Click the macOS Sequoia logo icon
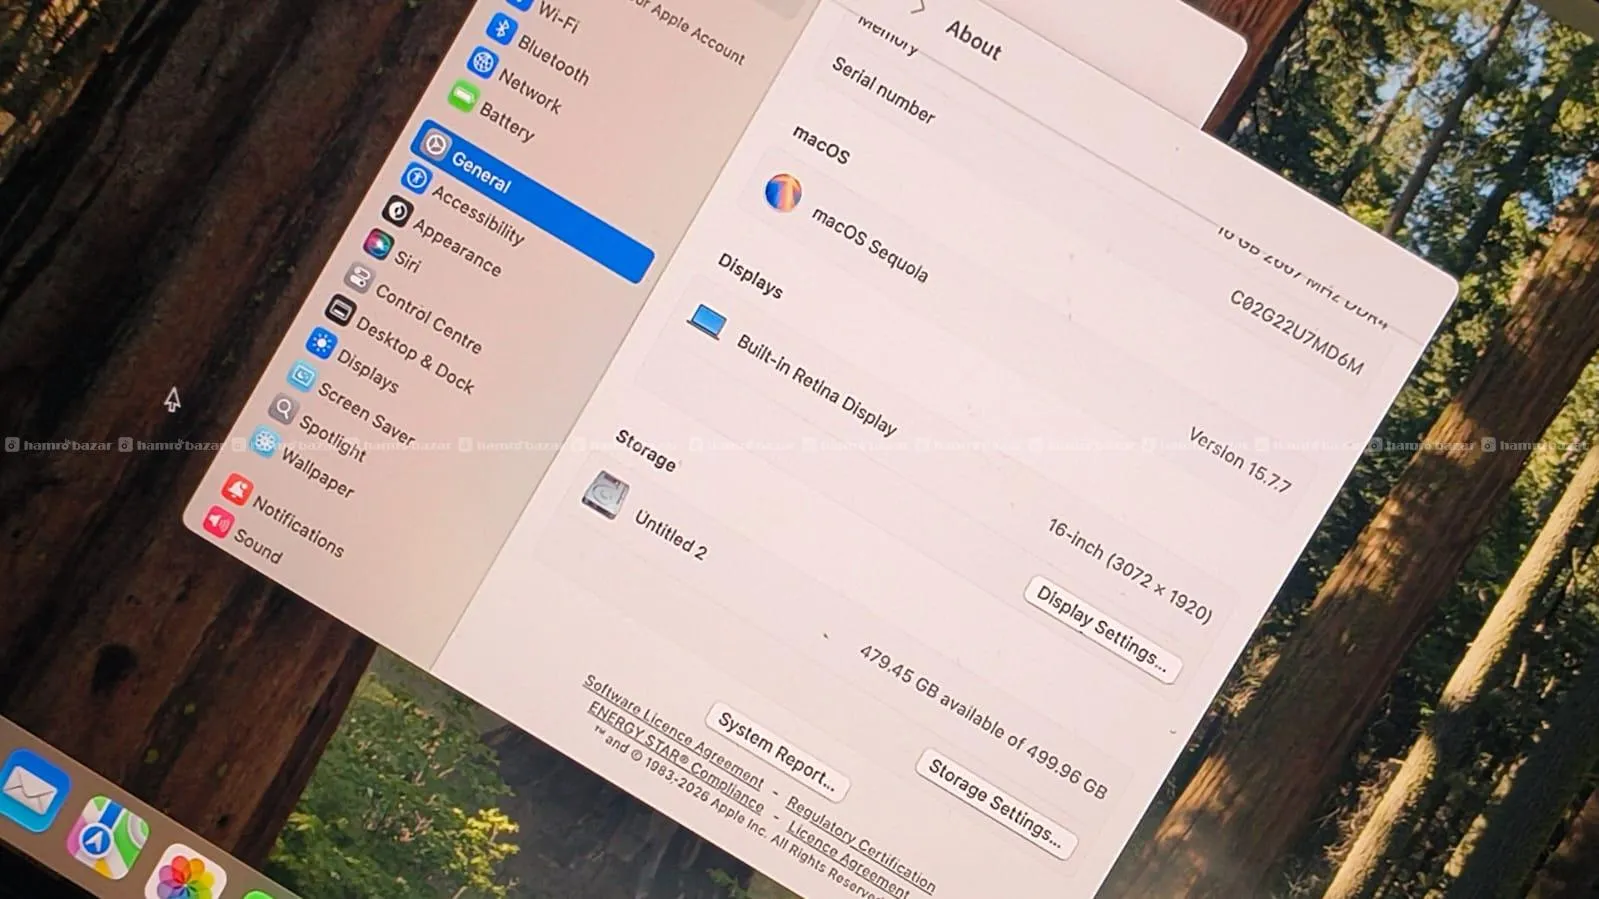This screenshot has width=1599, height=899. pyautogui.click(x=783, y=192)
